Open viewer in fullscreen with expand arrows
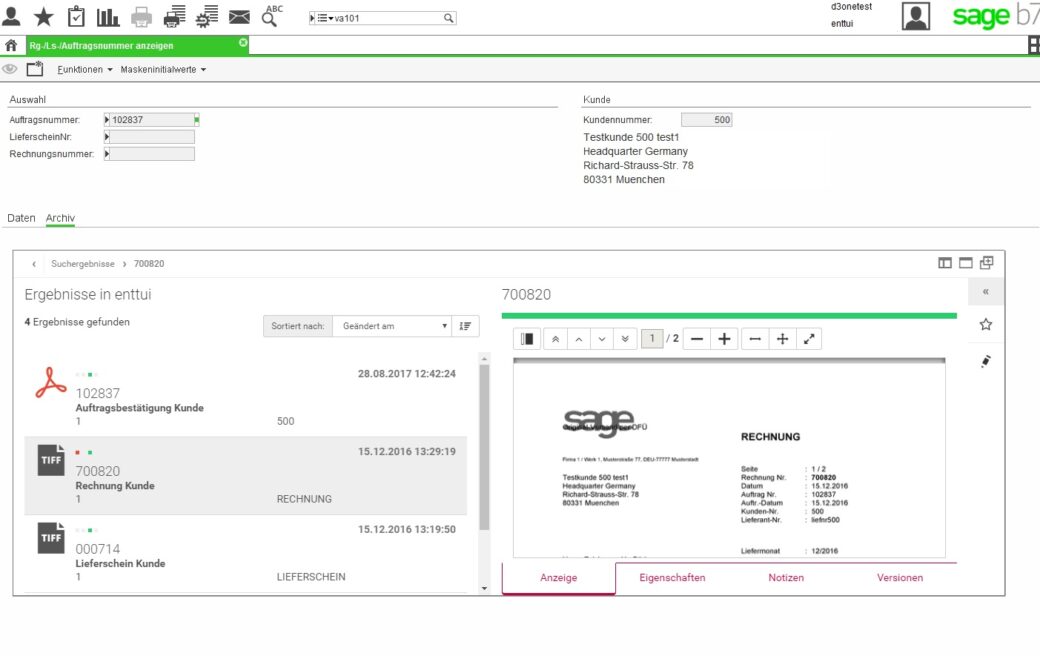Image resolution: width=1040 pixels, height=656 pixels. tap(809, 339)
